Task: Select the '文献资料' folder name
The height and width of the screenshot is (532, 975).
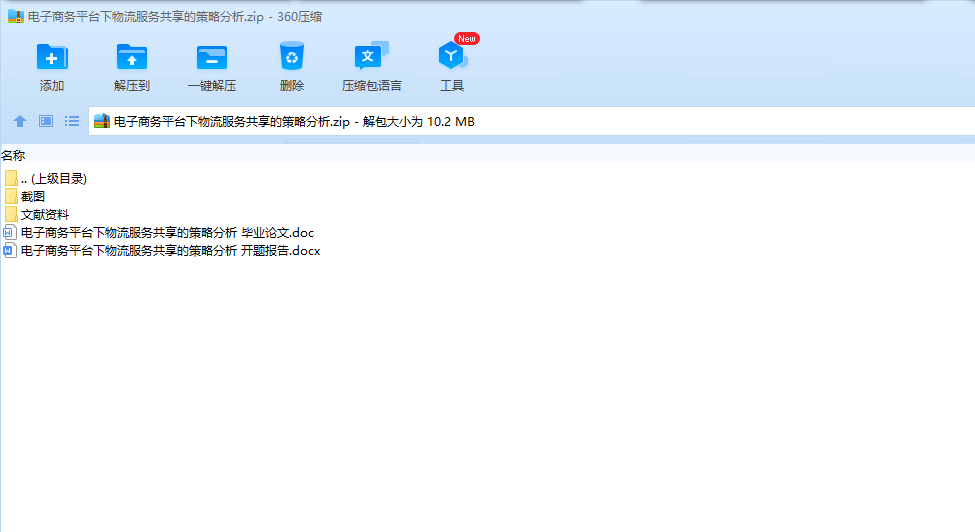Action: tap(45, 214)
